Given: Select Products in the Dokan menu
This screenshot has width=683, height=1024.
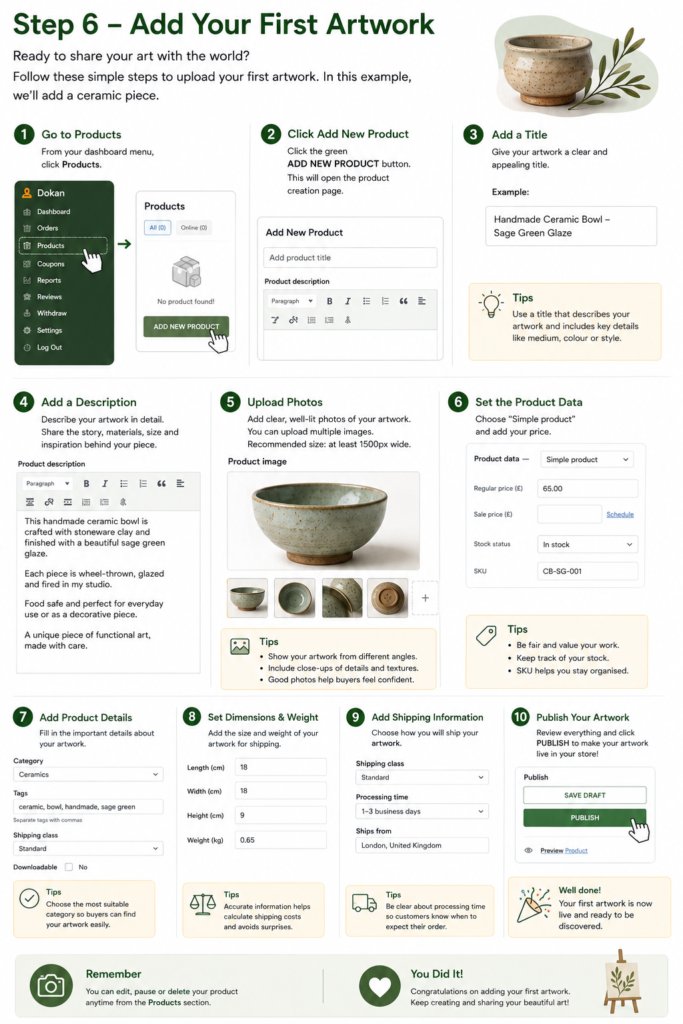Looking at the screenshot, I should pyautogui.click(x=63, y=246).
